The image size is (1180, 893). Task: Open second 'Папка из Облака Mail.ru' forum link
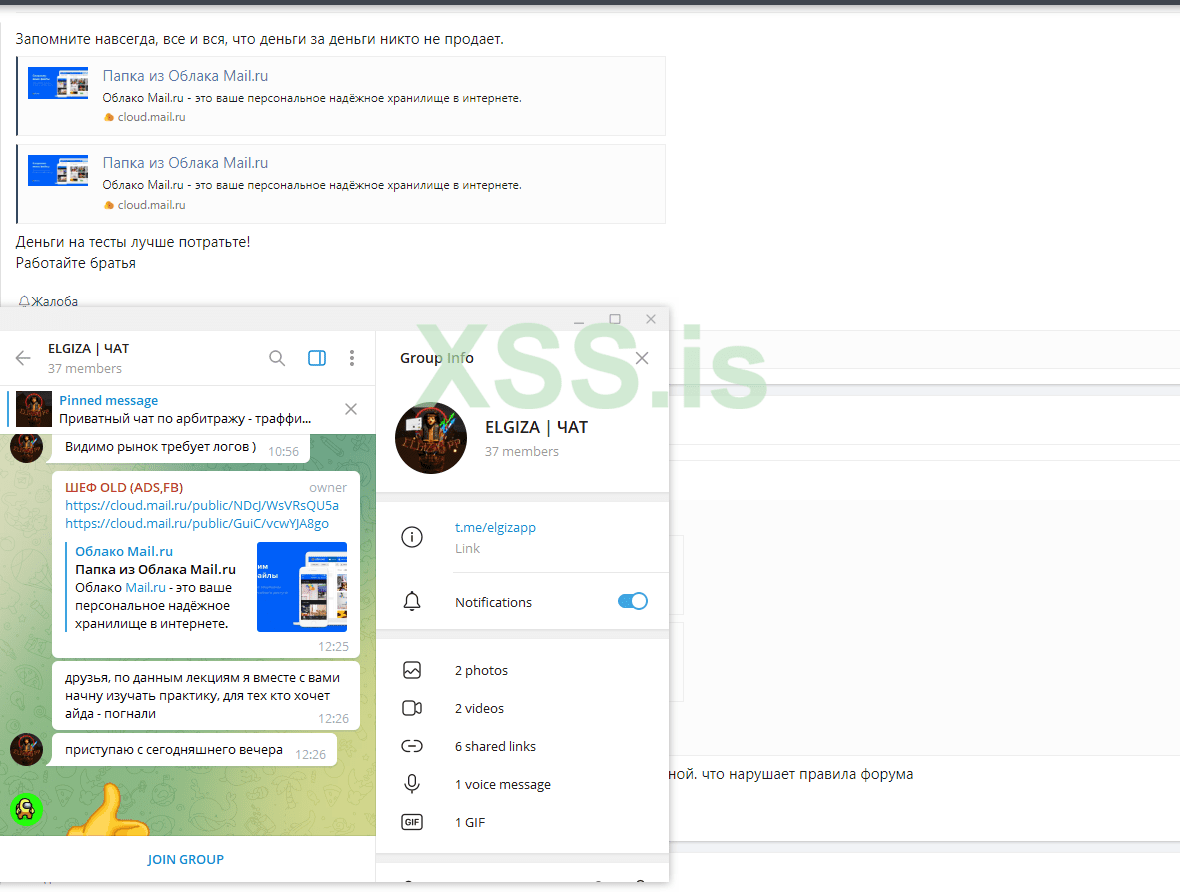pyautogui.click(x=185, y=163)
